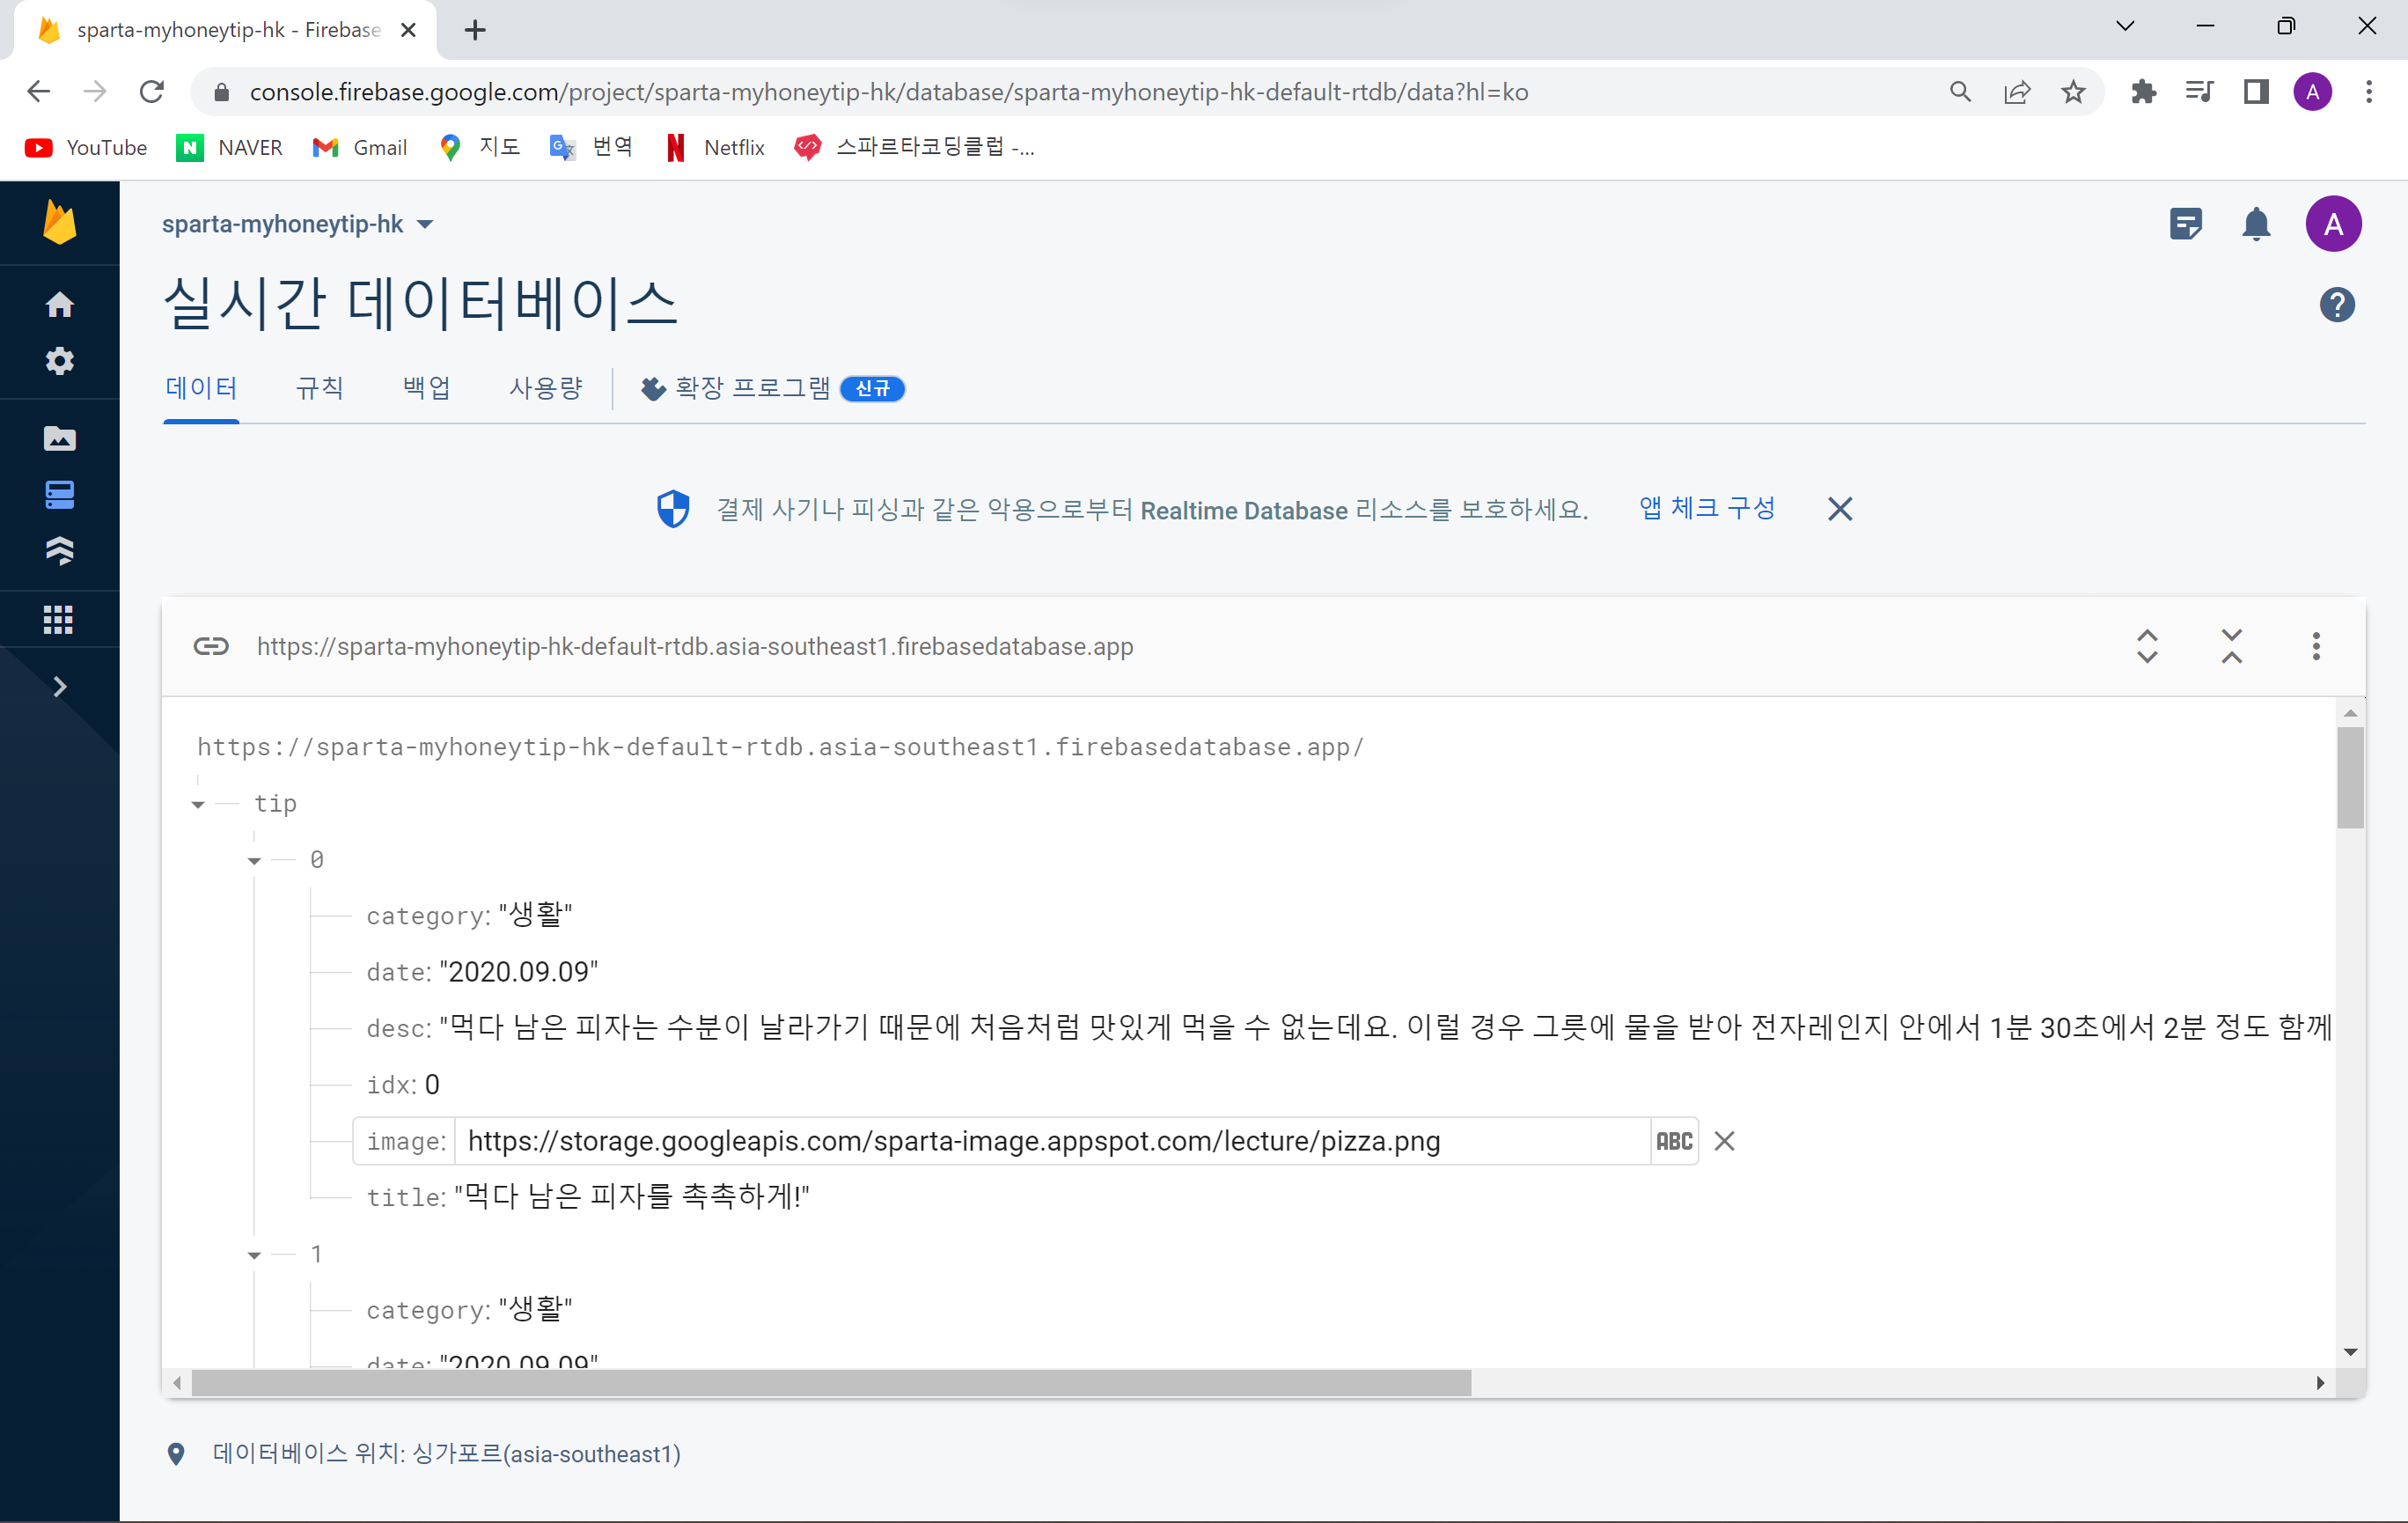Image resolution: width=2408 pixels, height=1523 pixels.
Task: Open the documentation notes icon in header
Action: click(2186, 224)
